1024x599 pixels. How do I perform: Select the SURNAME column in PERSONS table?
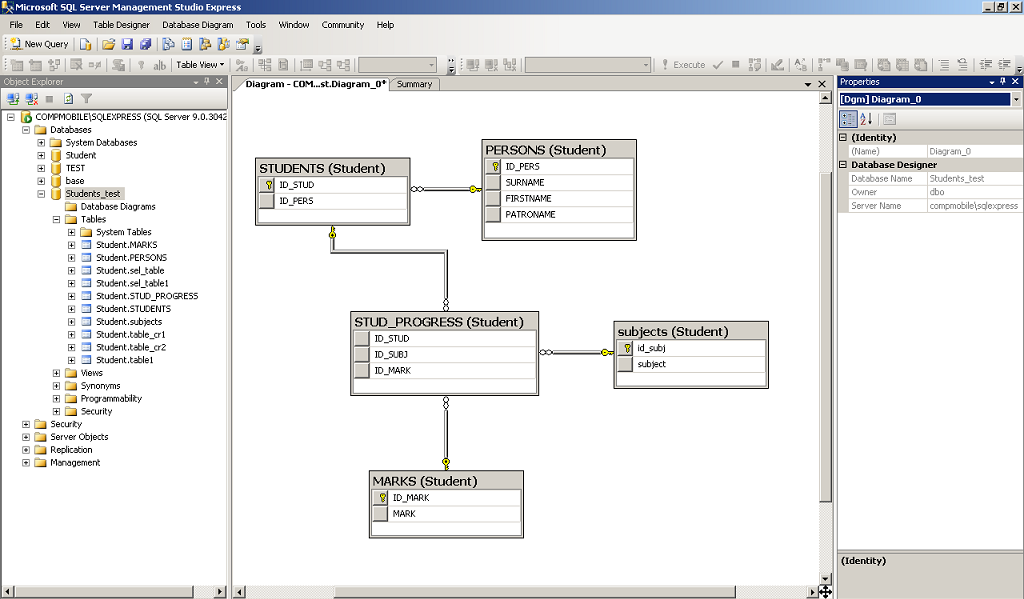[x=559, y=182]
